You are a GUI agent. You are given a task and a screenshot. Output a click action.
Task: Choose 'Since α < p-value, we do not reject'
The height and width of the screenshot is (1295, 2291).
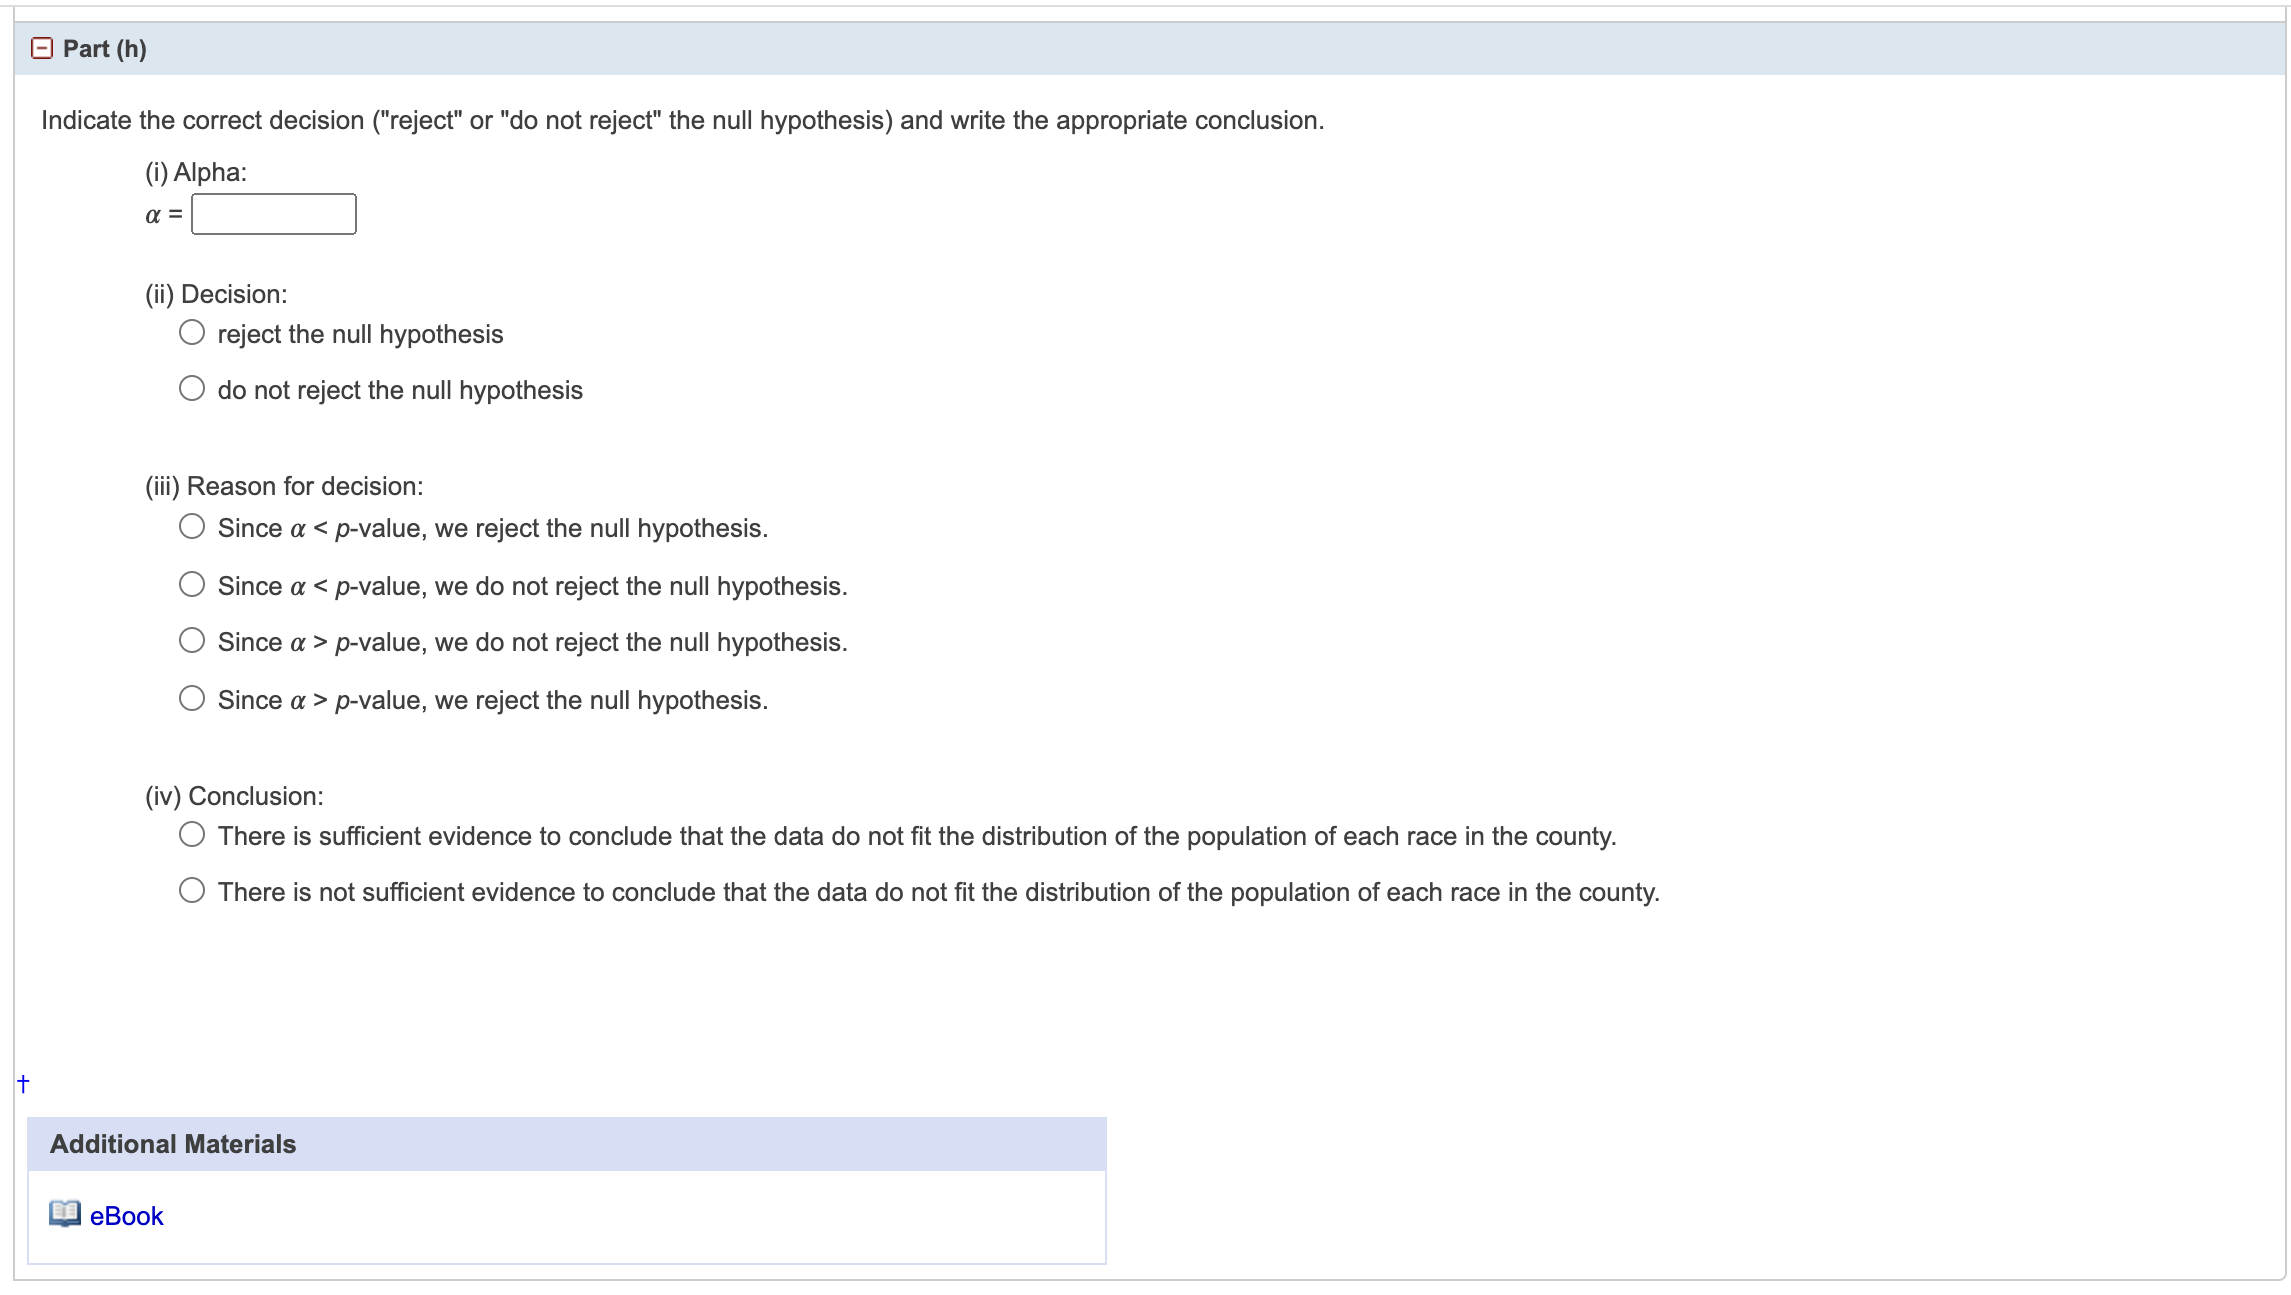[x=192, y=584]
